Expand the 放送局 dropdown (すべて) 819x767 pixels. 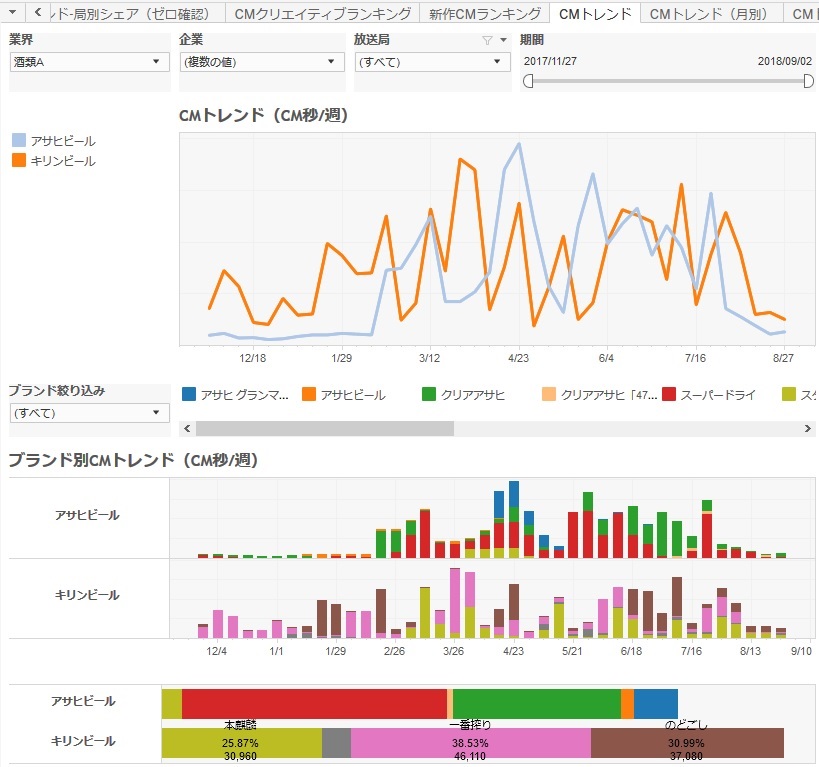(x=432, y=62)
